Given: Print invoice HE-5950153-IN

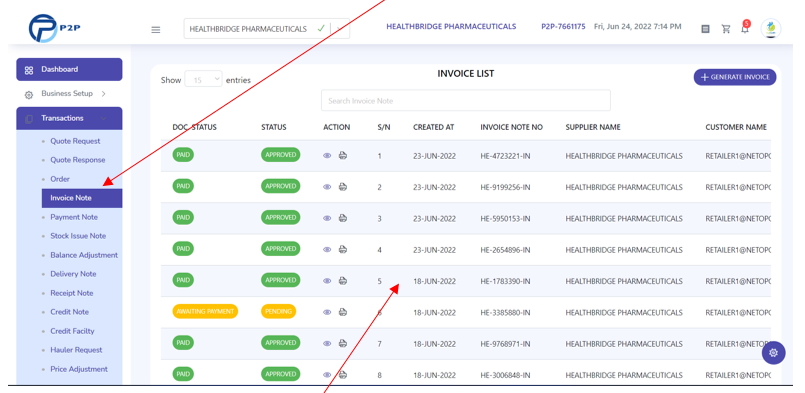Looking at the screenshot, I should (343, 218).
